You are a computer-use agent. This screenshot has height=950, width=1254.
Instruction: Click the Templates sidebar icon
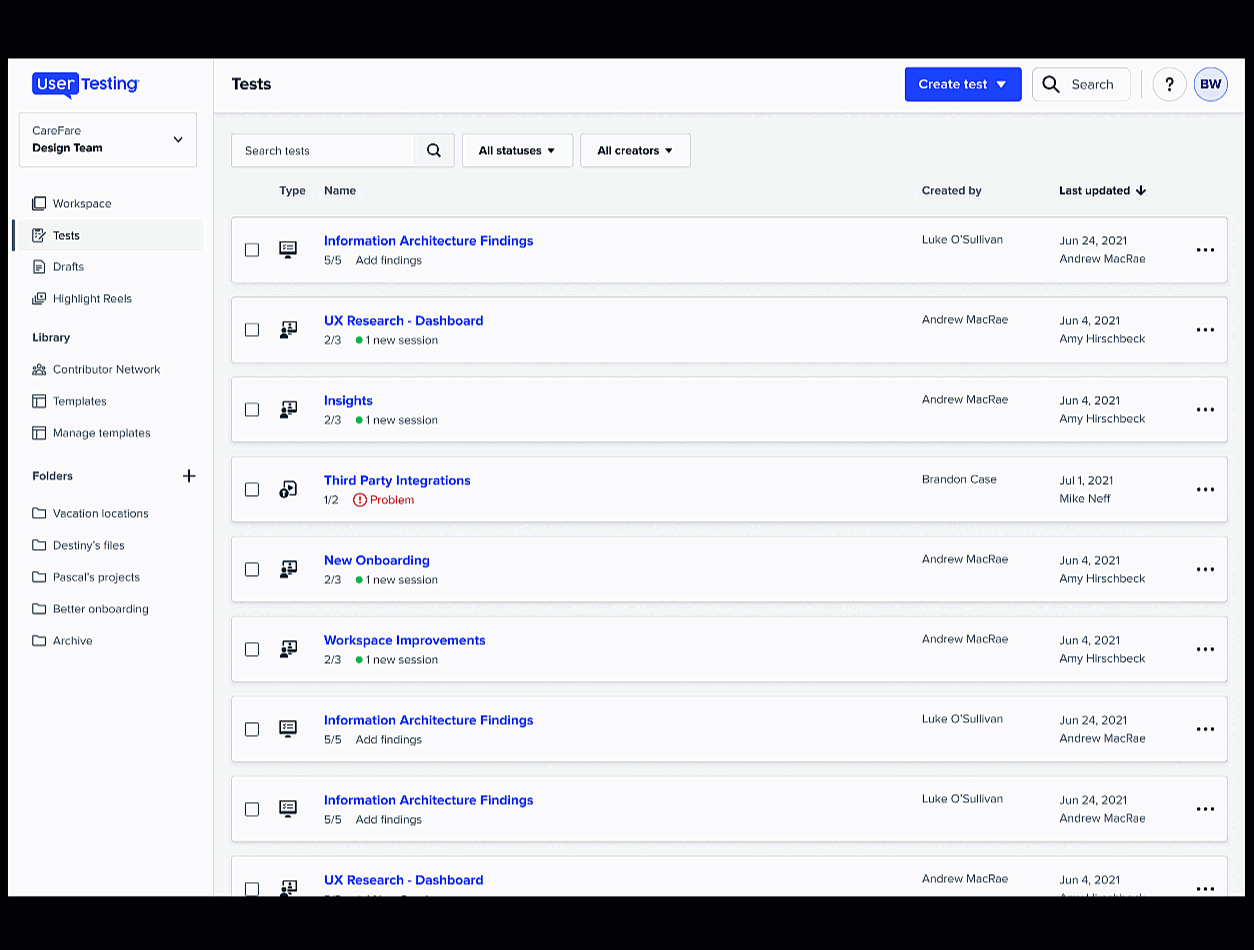[x=39, y=402]
